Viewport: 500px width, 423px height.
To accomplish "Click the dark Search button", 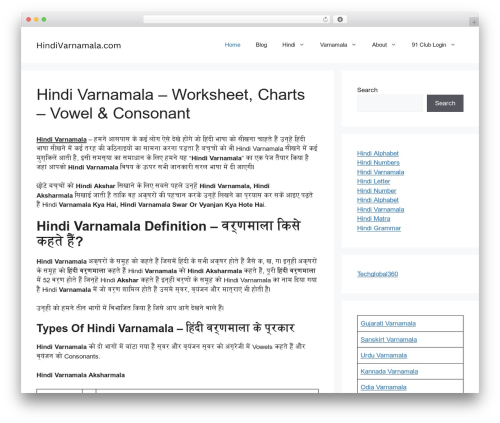I will pos(445,103).
